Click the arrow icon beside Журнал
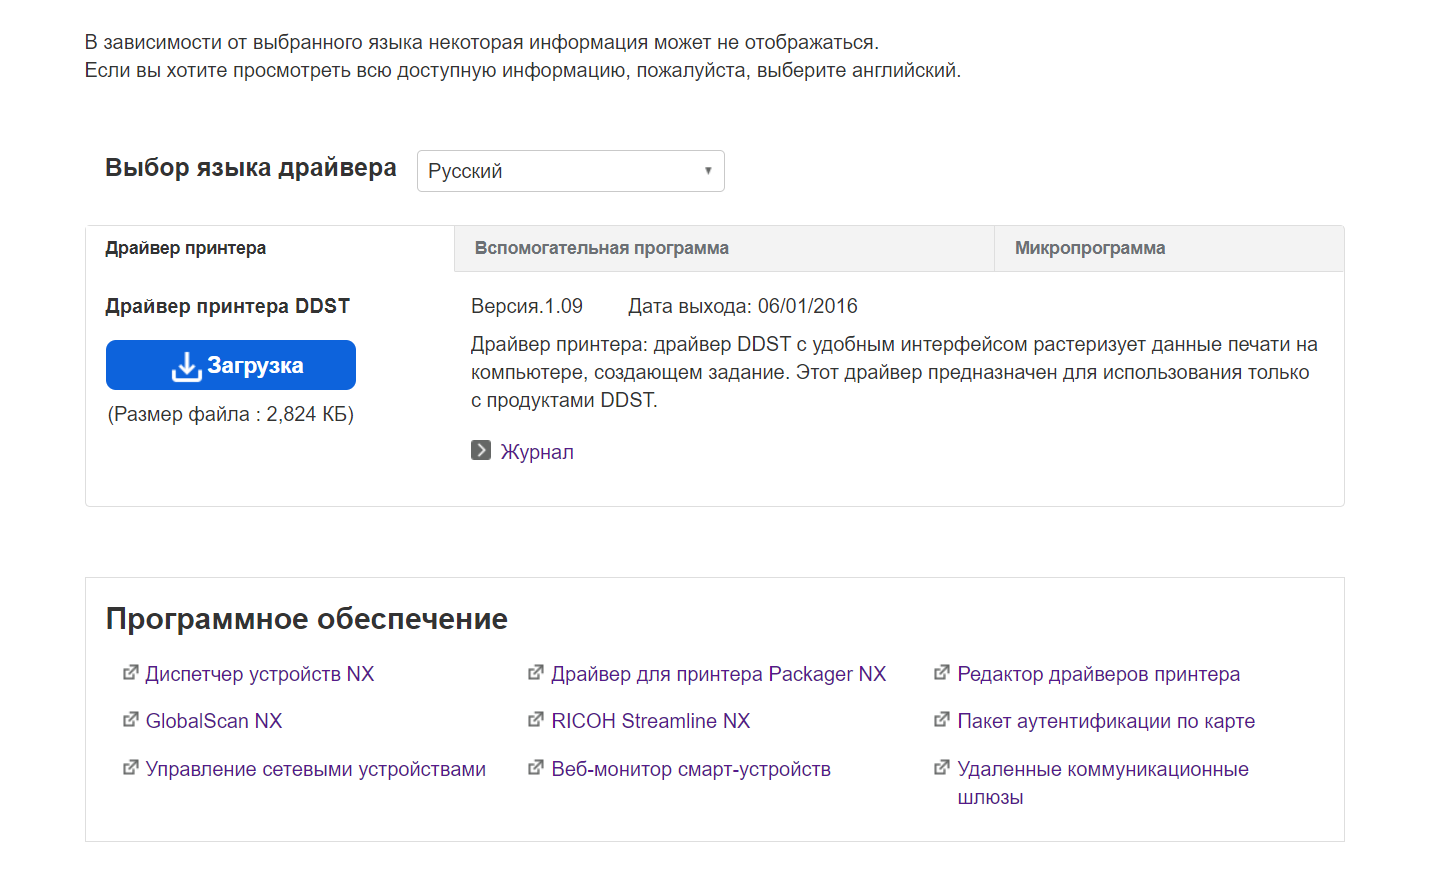The height and width of the screenshot is (879, 1456). point(481,451)
